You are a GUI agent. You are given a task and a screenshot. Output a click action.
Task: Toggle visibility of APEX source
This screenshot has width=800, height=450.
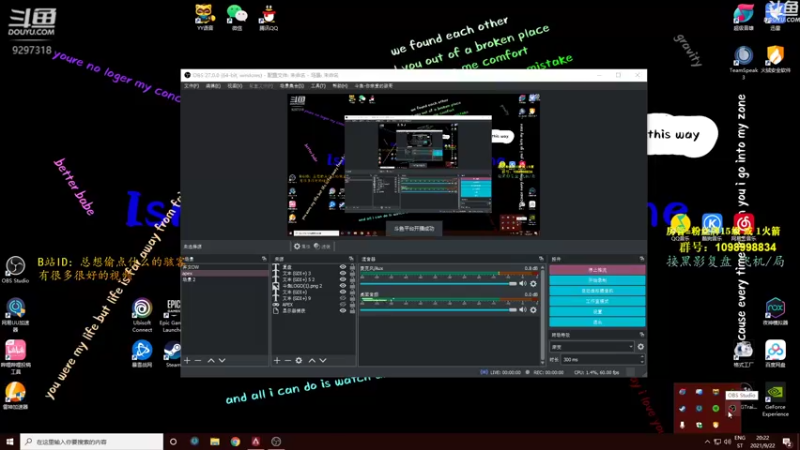(343, 305)
